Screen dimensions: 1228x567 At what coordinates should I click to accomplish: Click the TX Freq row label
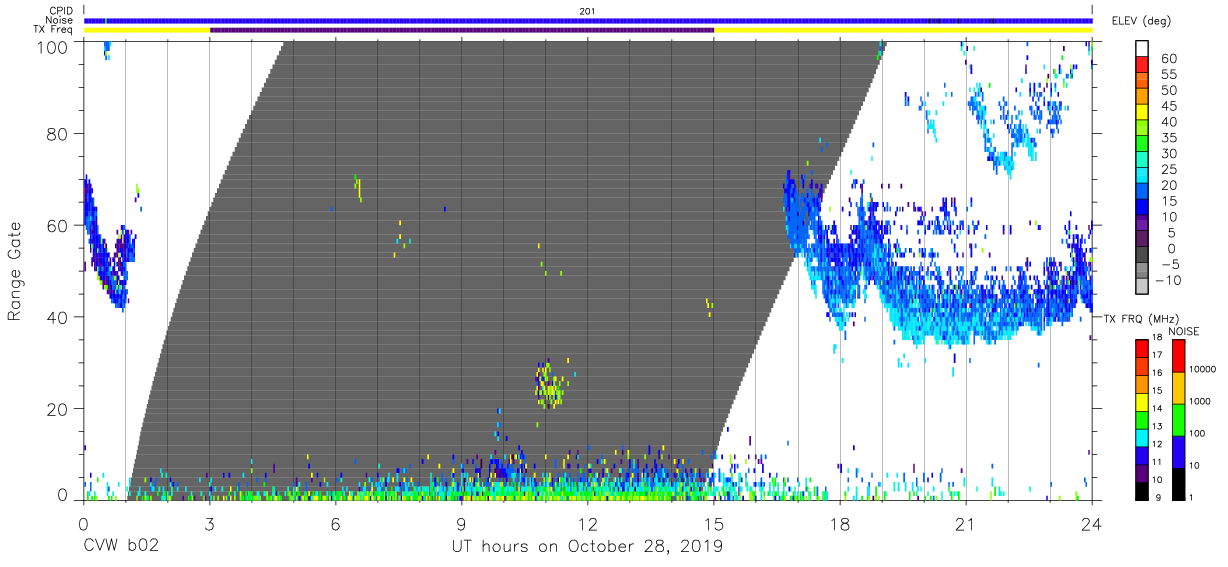tap(55, 30)
